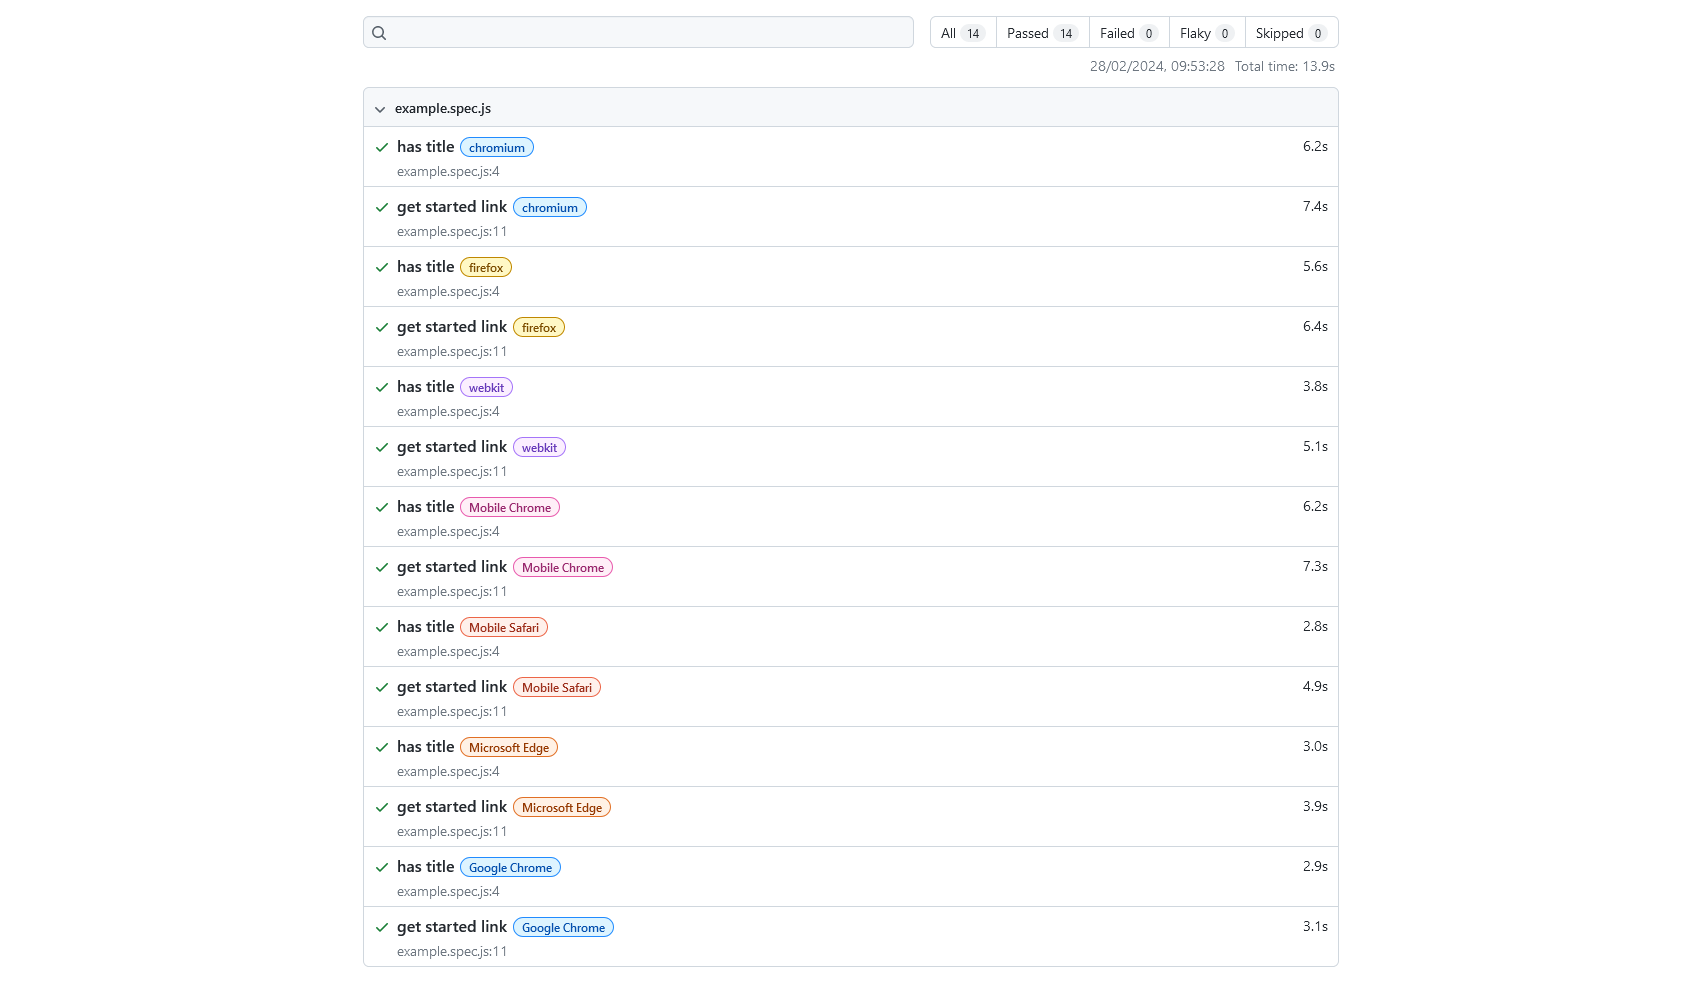Click webkit tag on has title row

(x=486, y=388)
